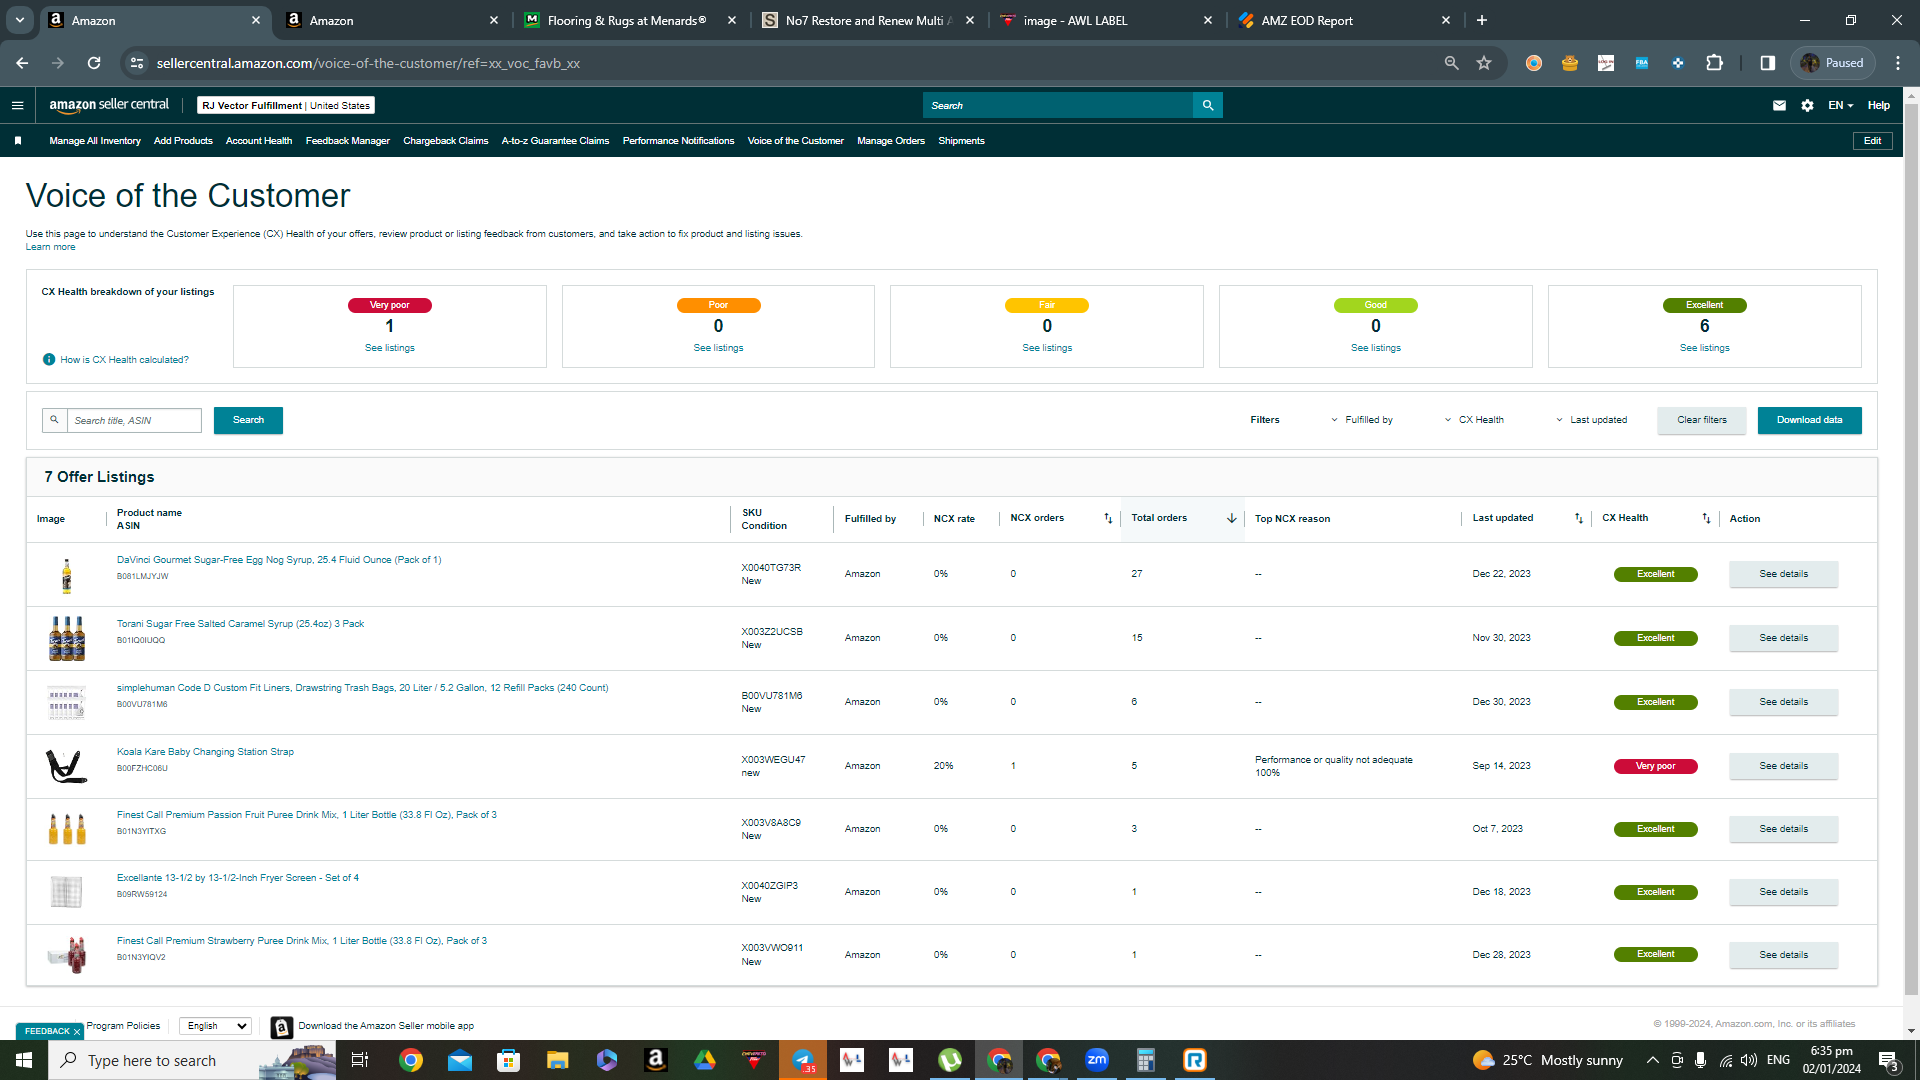Open Telegram from the taskbar

tap(803, 1060)
